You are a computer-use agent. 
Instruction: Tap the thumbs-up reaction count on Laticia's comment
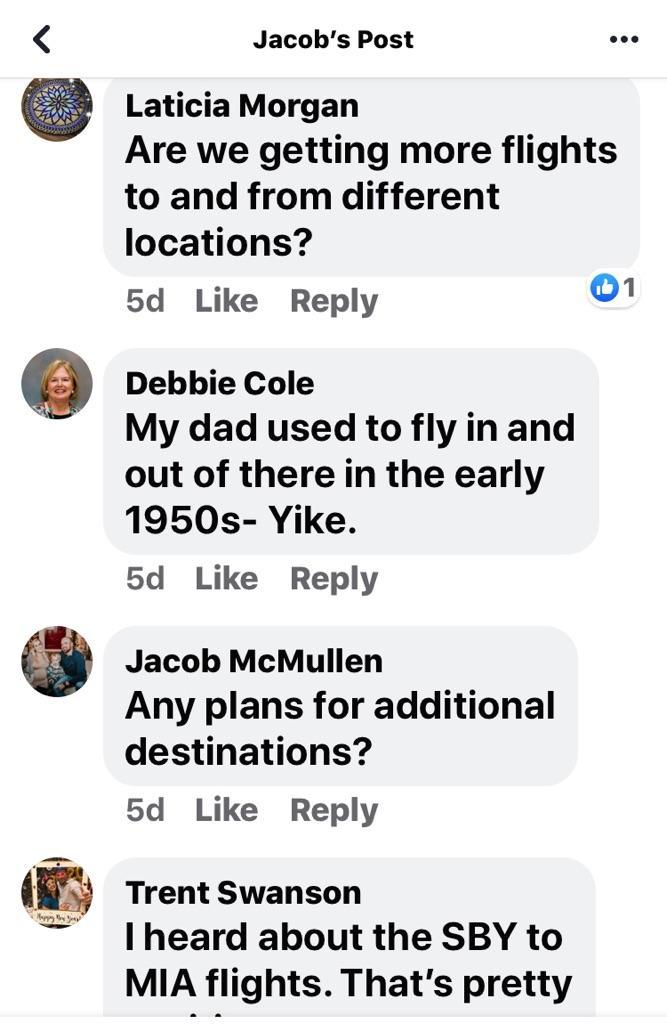[x=613, y=288]
